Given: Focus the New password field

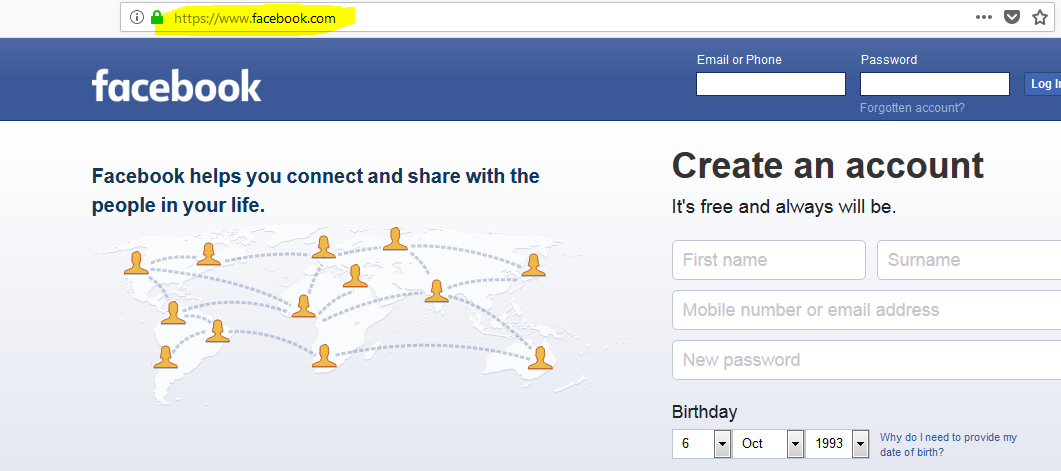Looking at the screenshot, I should pos(866,360).
